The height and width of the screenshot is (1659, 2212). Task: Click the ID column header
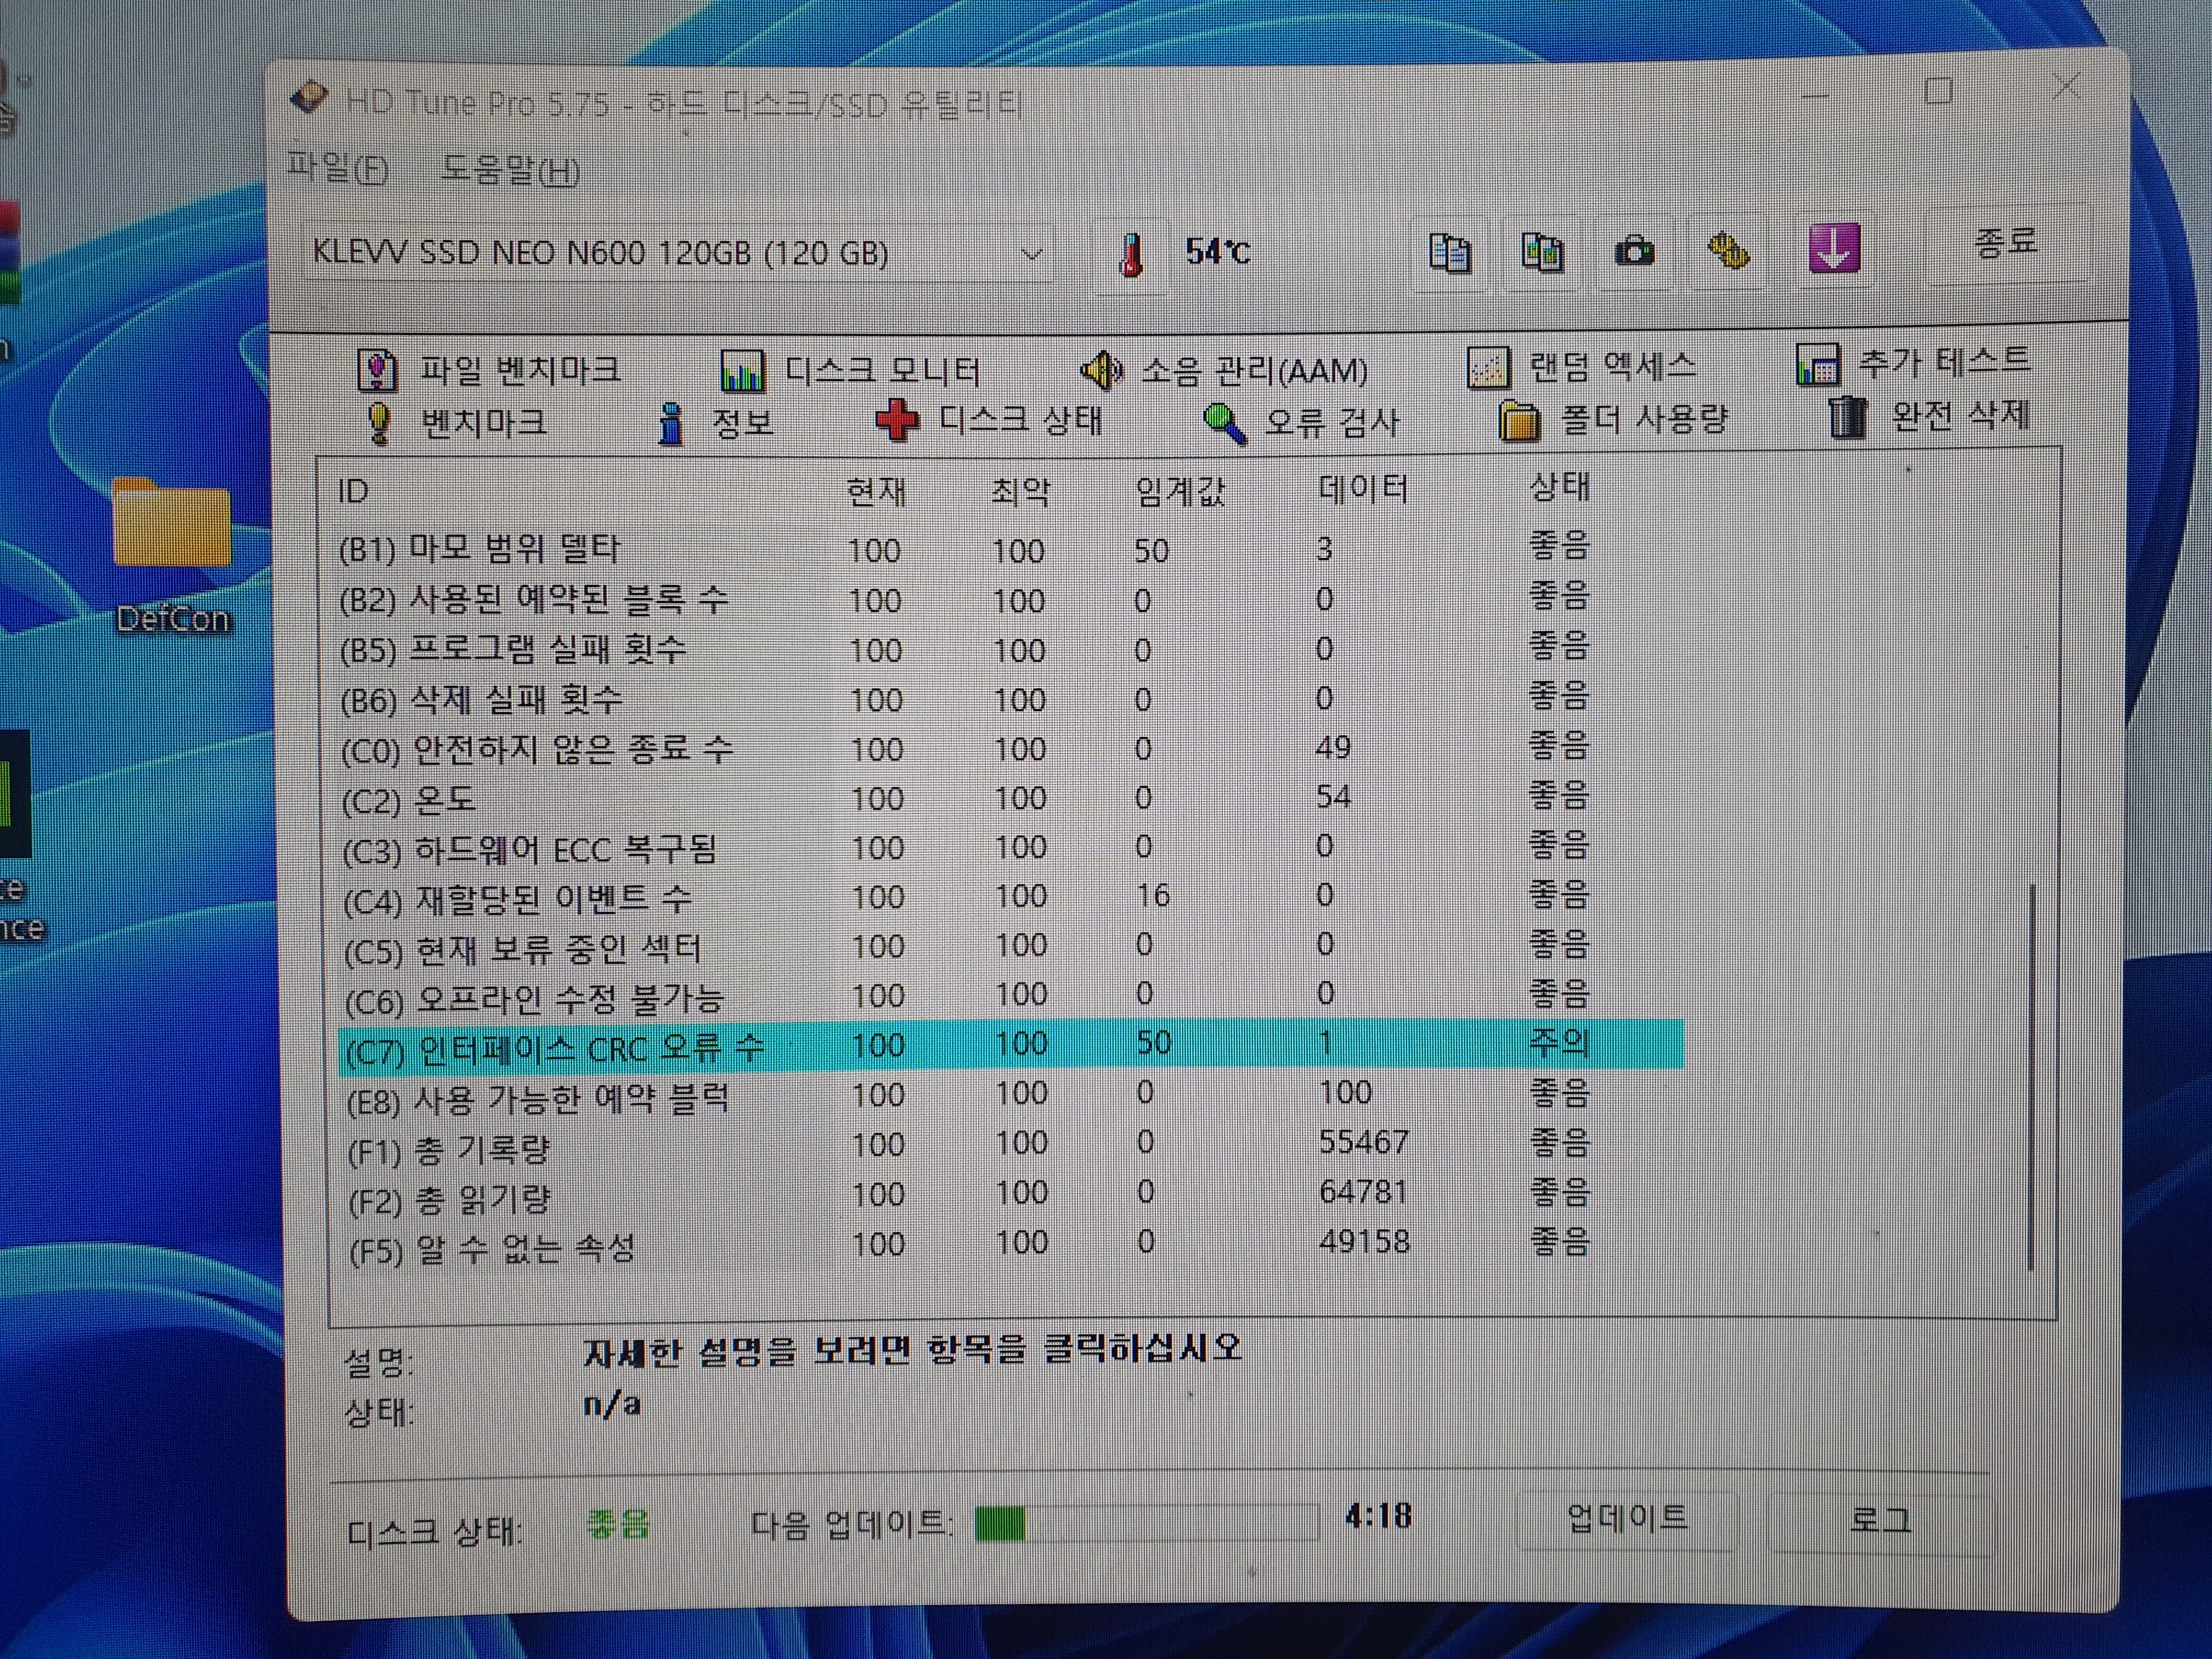[x=354, y=491]
